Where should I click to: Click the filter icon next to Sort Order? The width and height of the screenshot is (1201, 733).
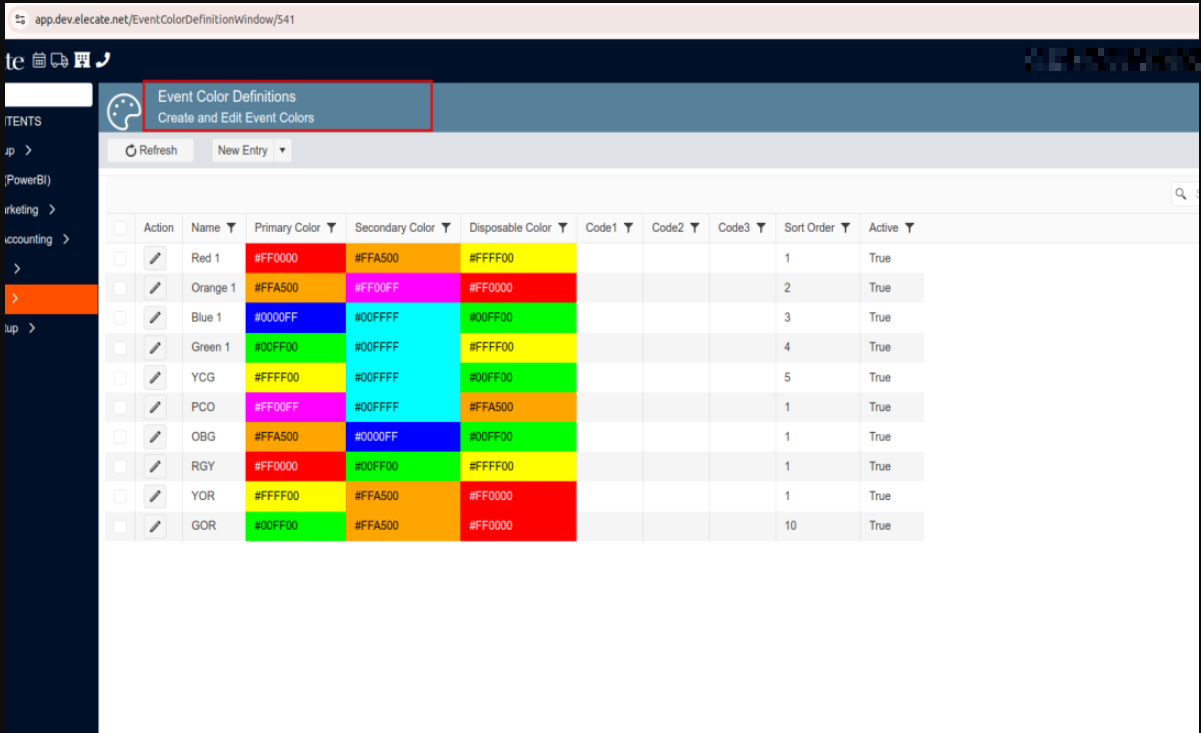845,228
